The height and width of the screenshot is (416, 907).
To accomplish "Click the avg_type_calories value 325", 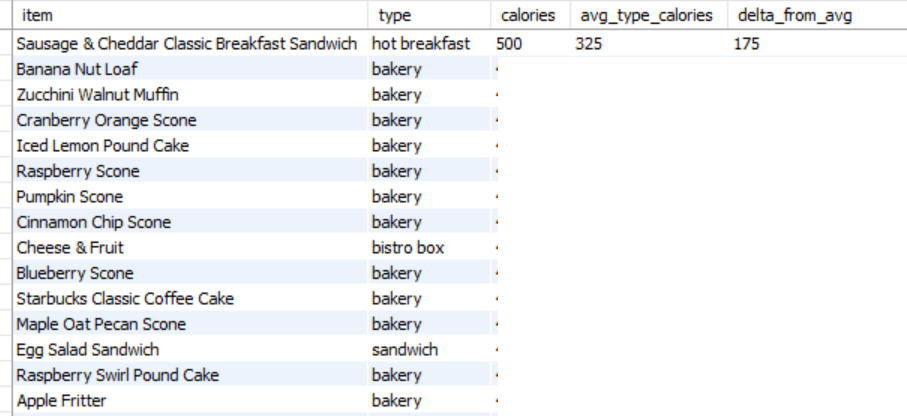I will [x=588, y=44].
